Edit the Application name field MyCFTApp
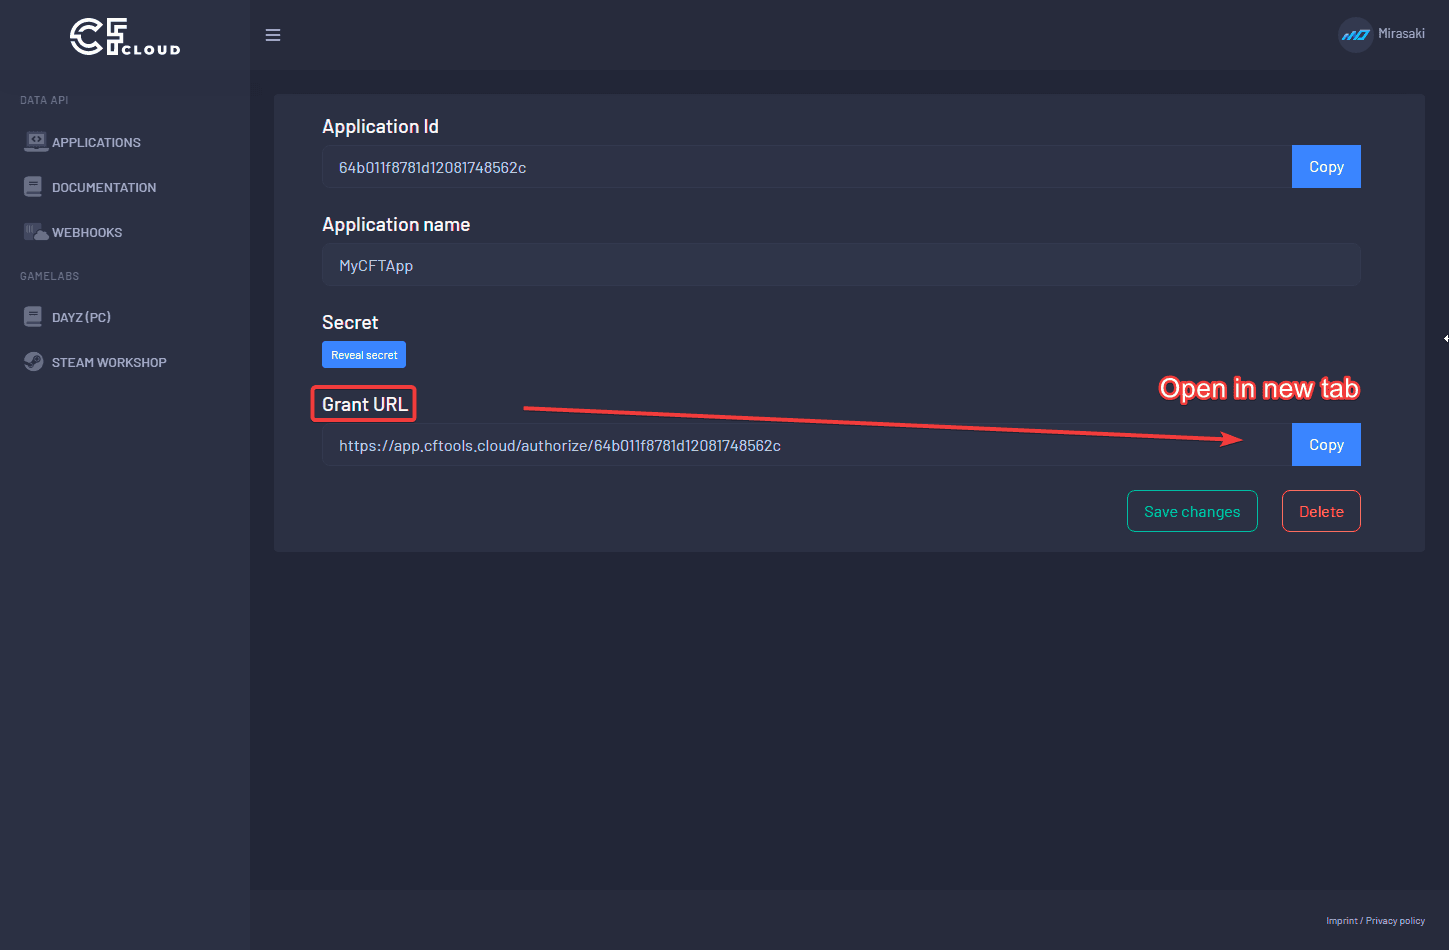Screen dimensions: 1449x950 841,265
